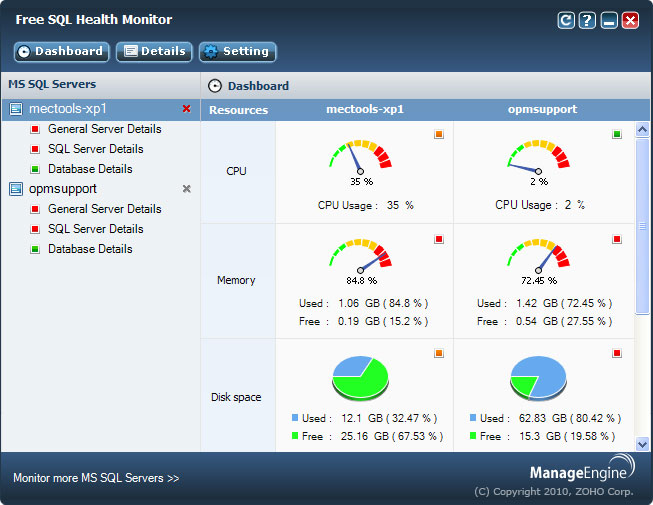Open Database Details under opmsupport
Screen dimensions: 653x505
click(90, 249)
